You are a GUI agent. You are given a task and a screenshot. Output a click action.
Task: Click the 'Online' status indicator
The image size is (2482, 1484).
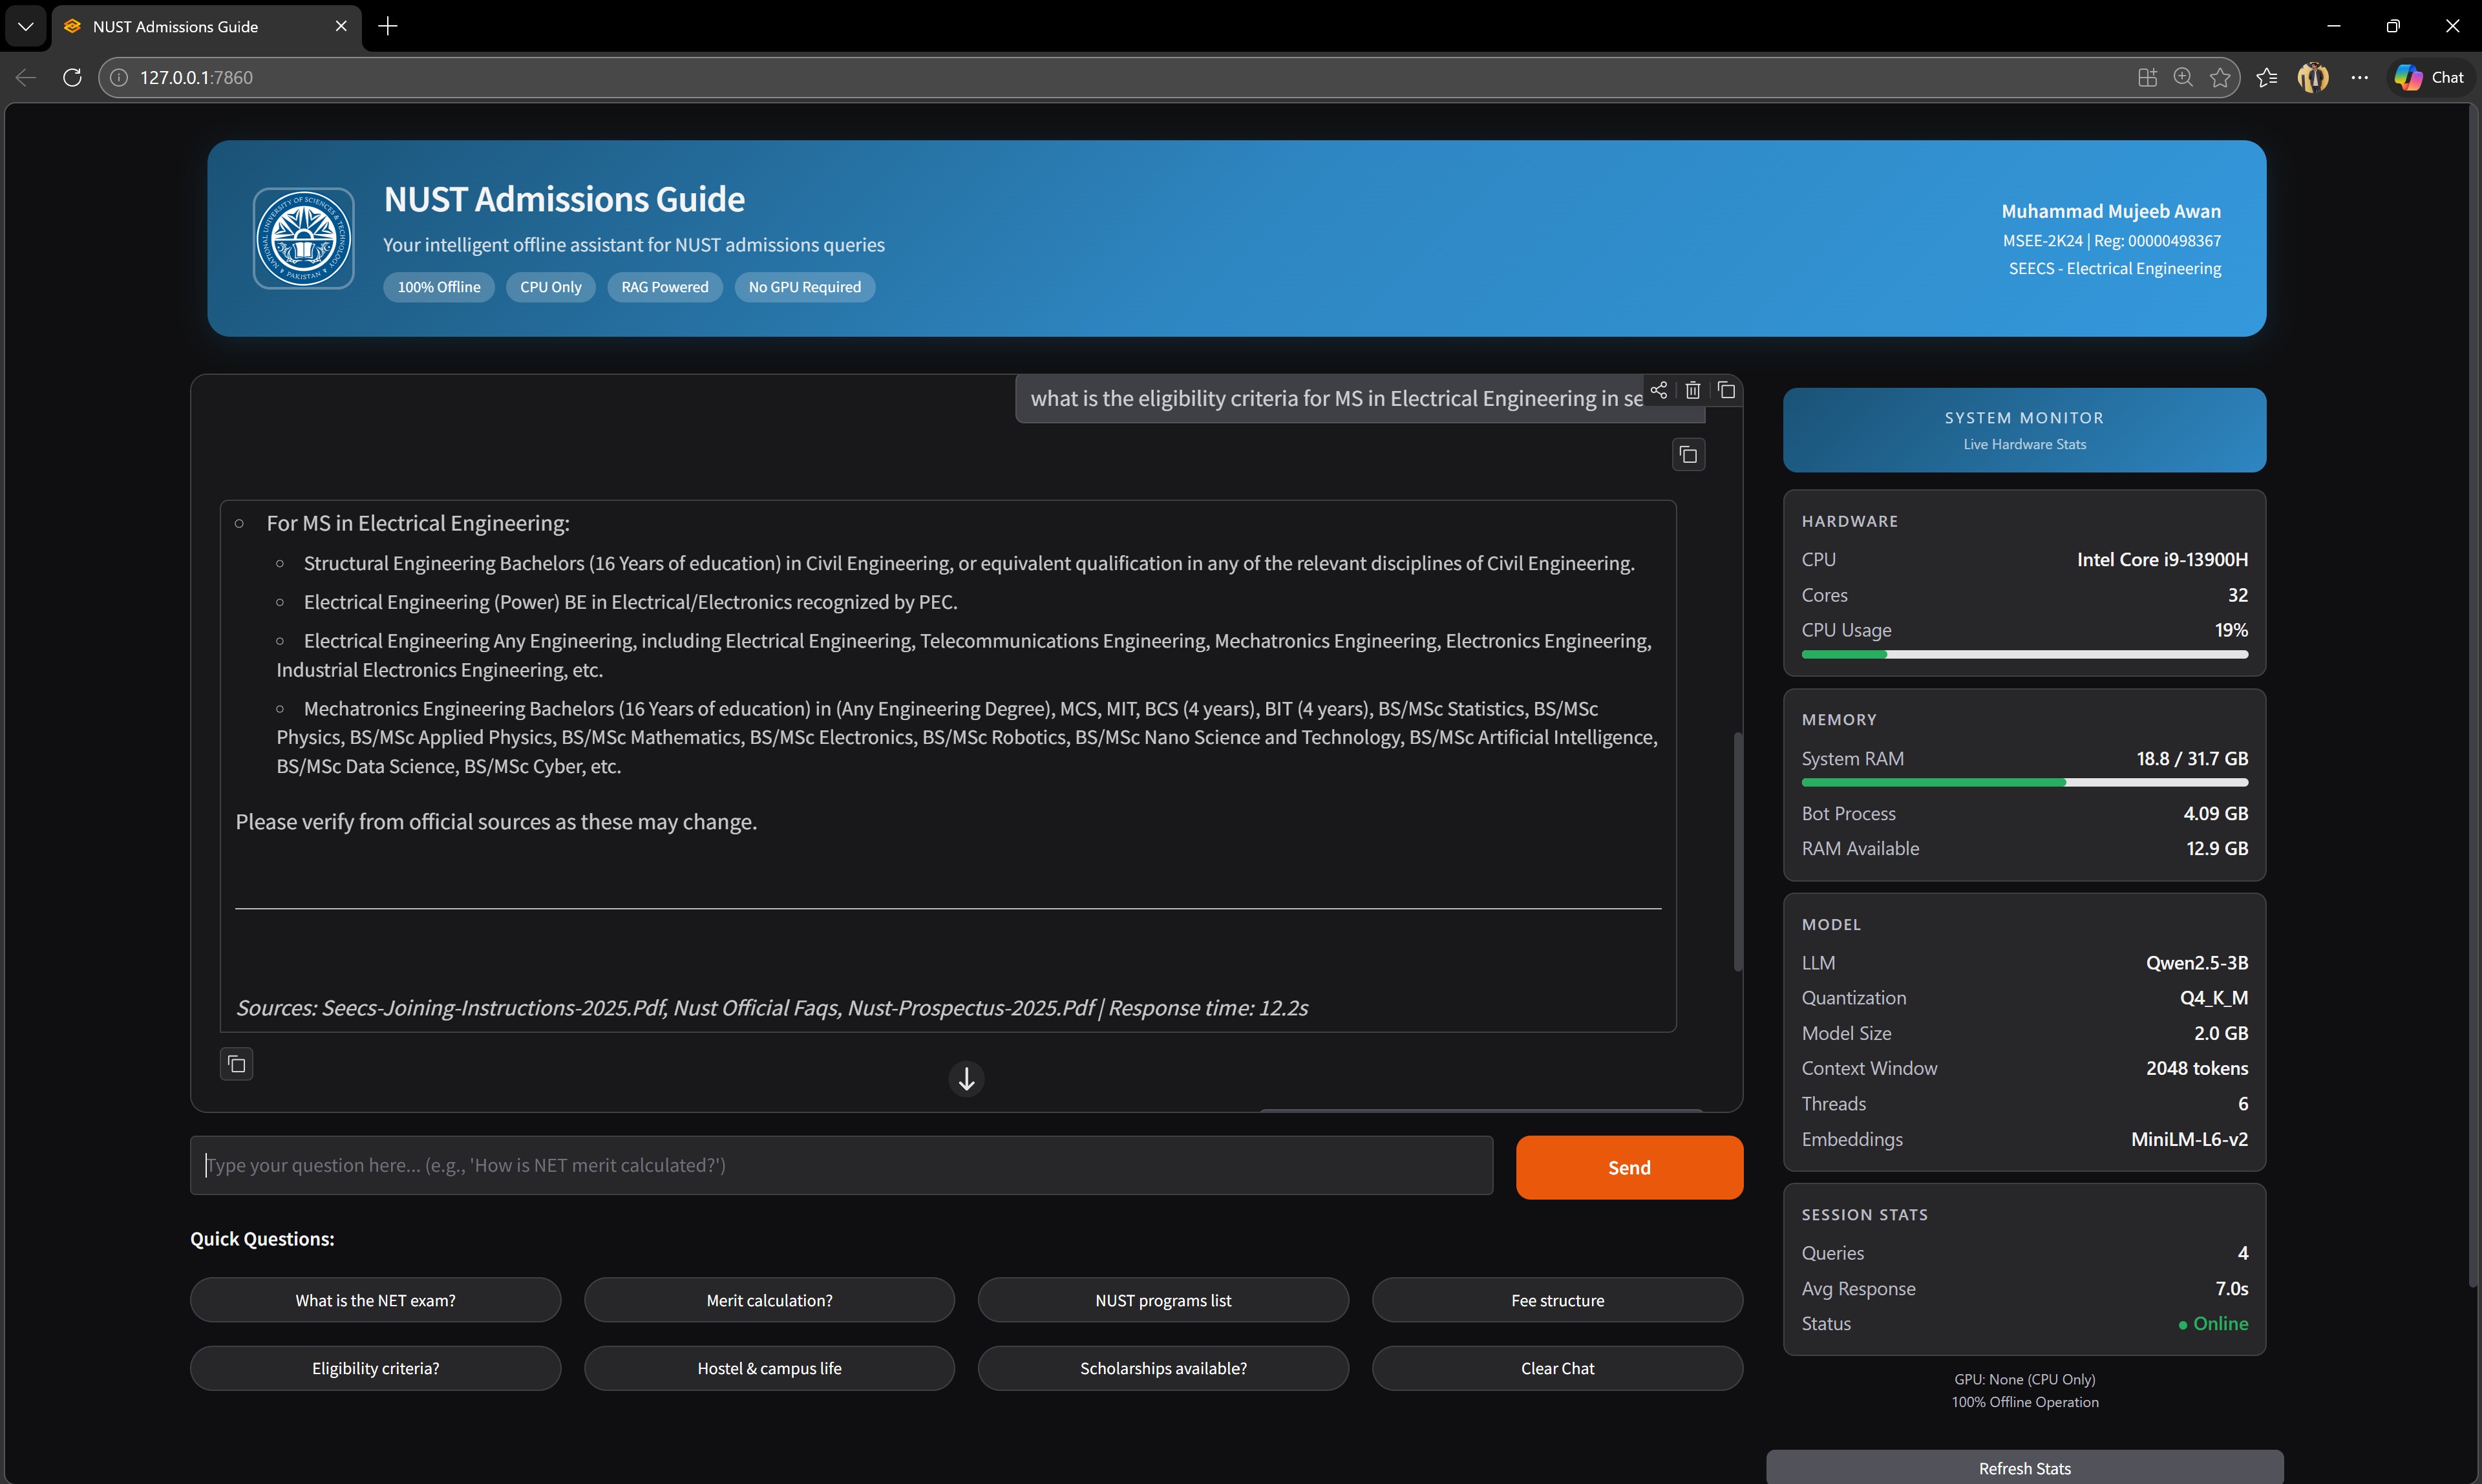tap(2213, 1324)
